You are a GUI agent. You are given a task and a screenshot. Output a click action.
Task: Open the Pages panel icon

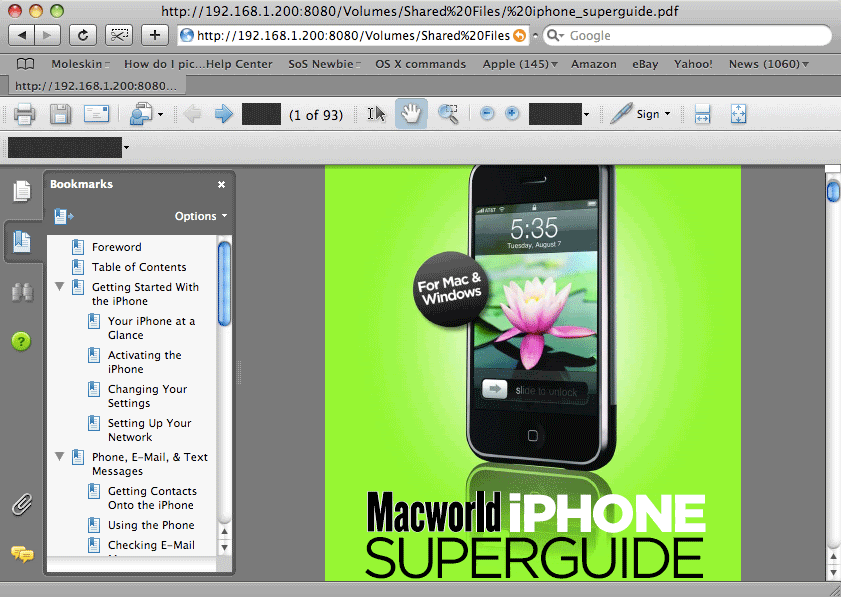point(22,191)
